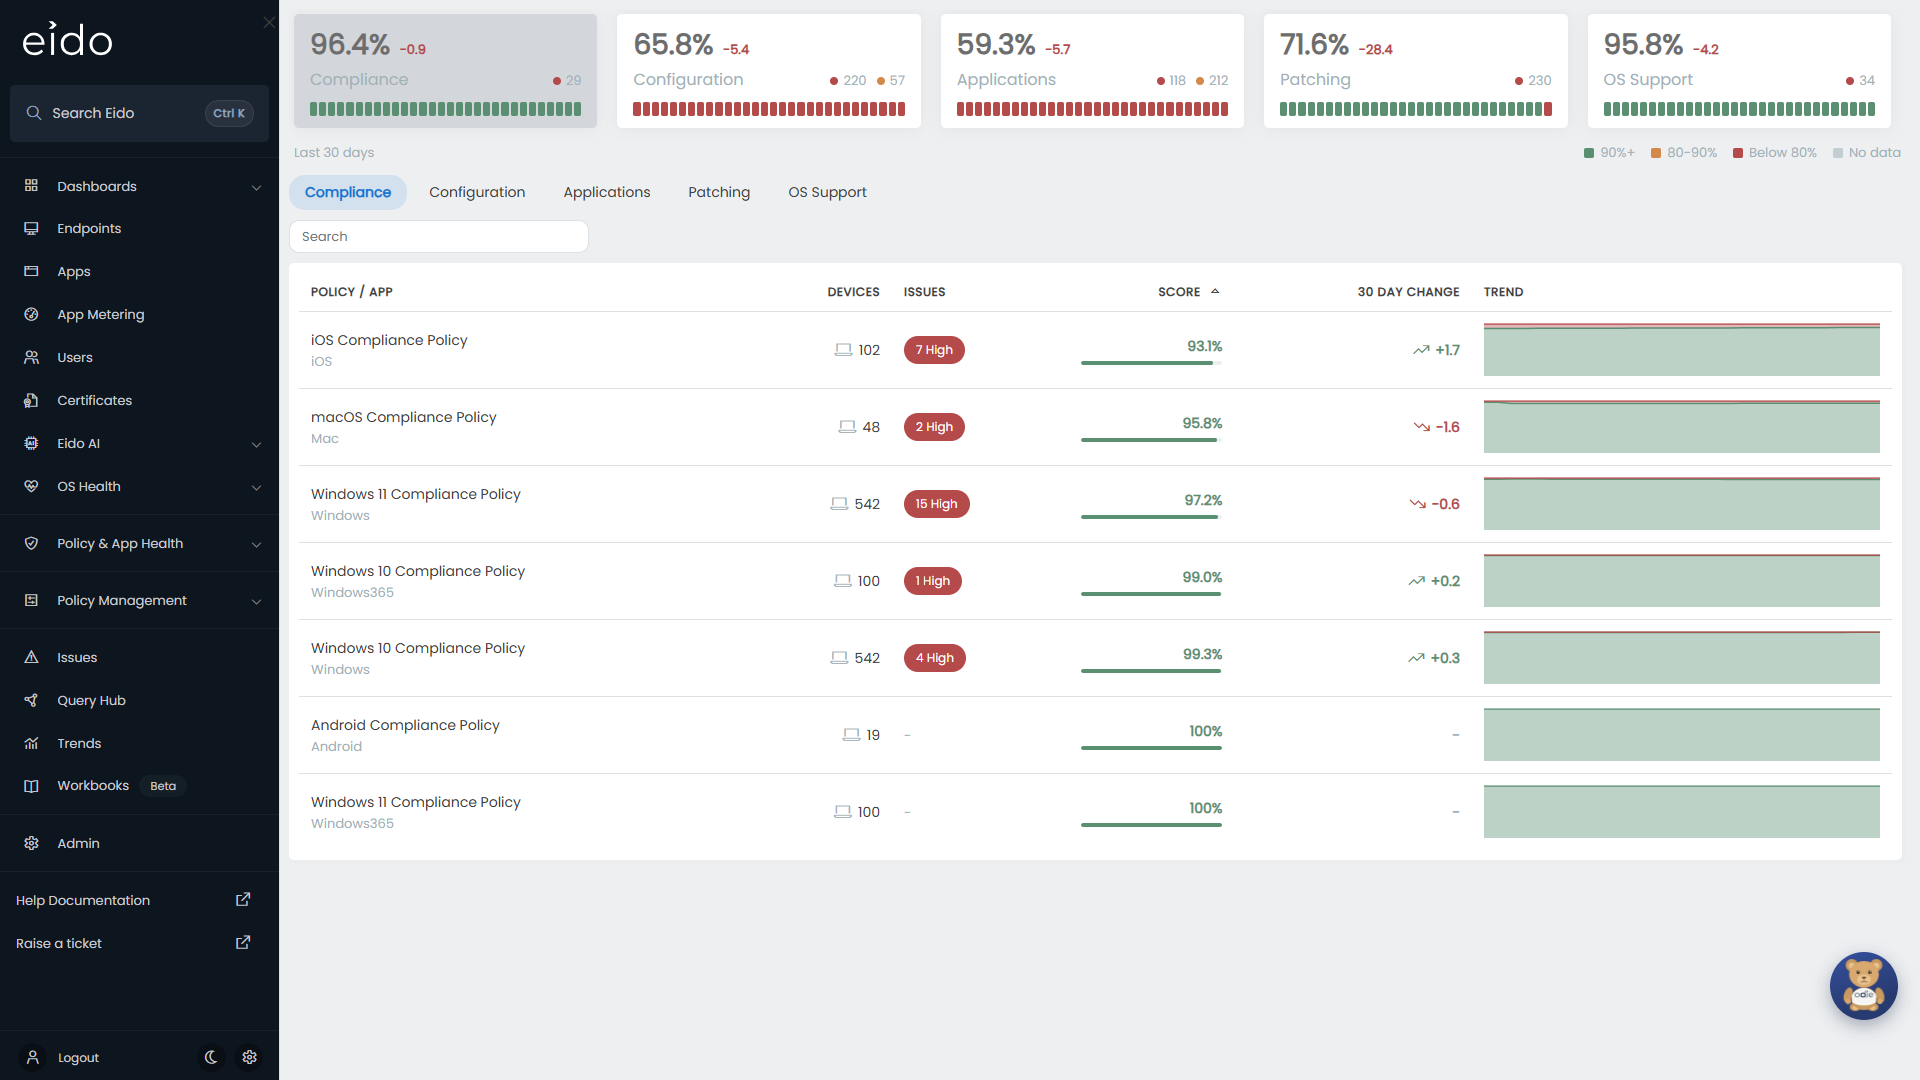
Task: Open the Workbooks book icon
Action: click(x=31, y=786)
